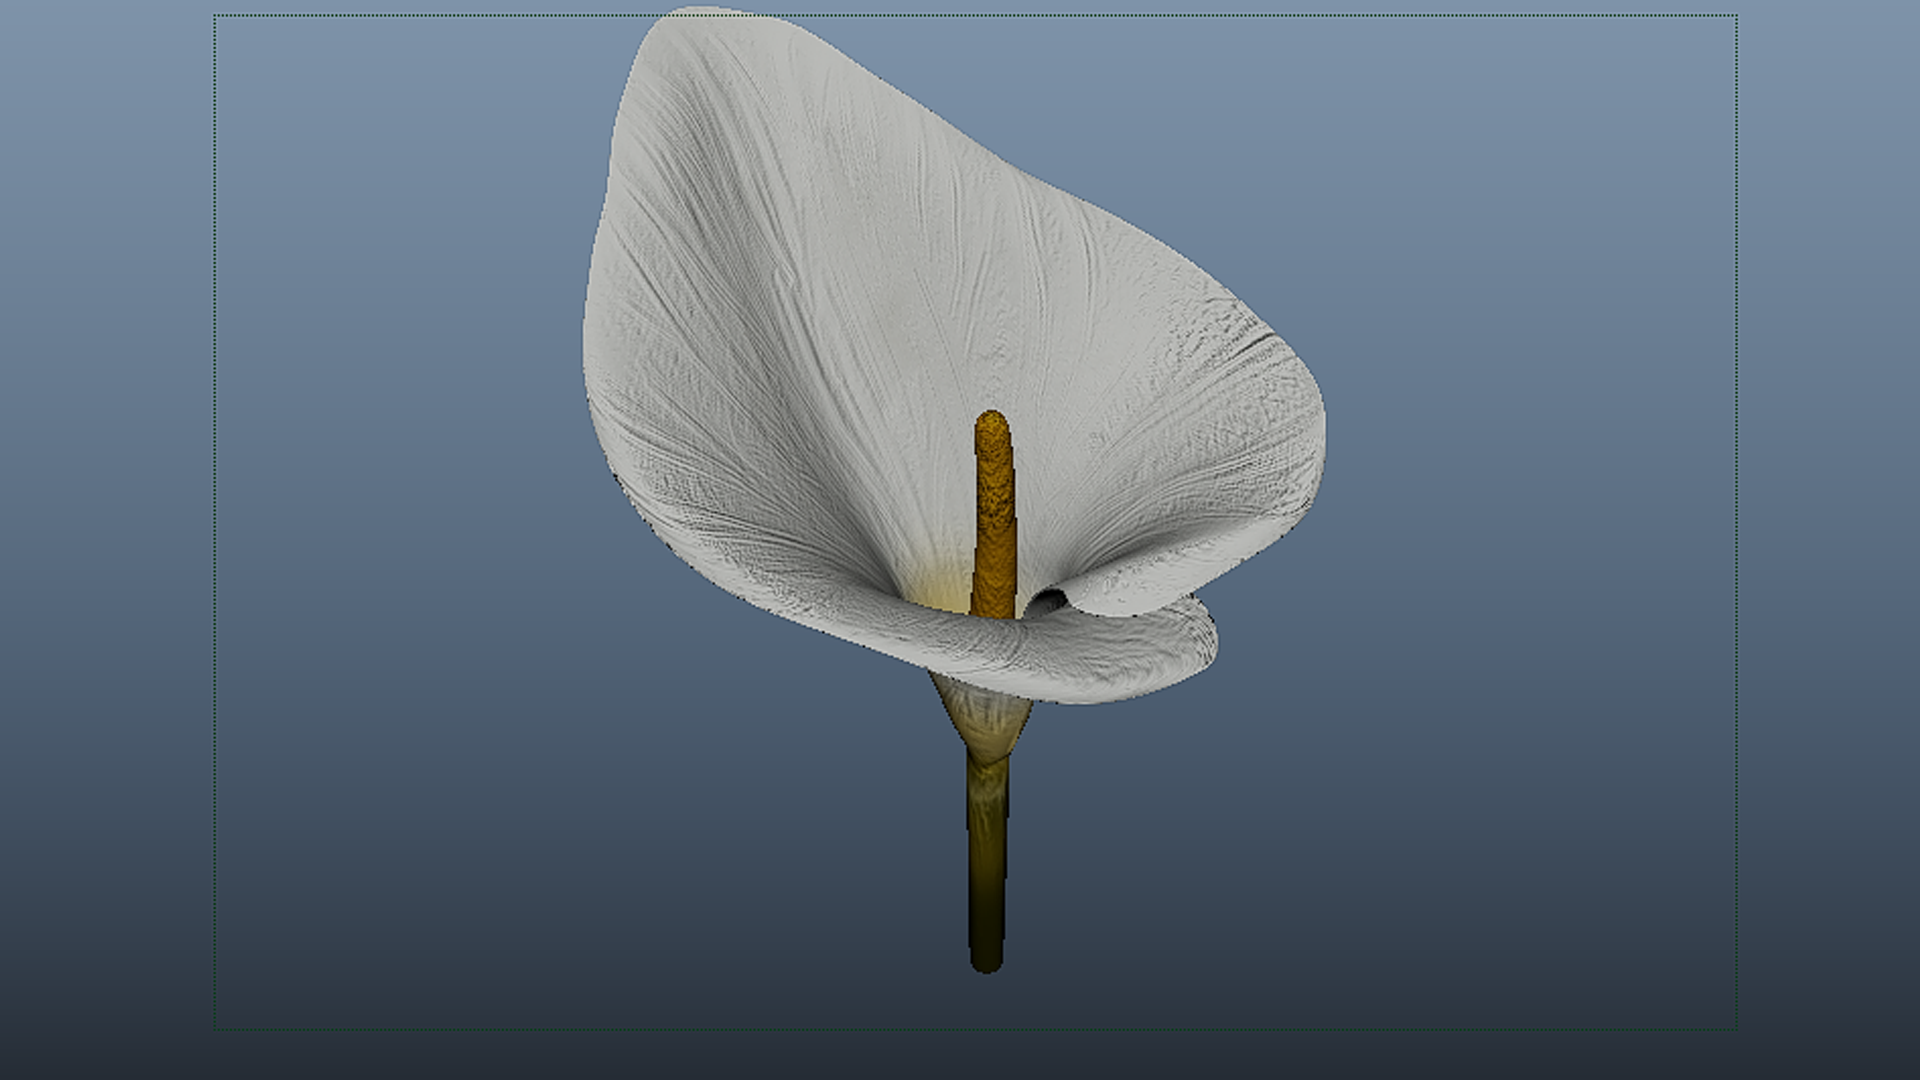This screenshot has width=1920, height=1080.
Task: Click the resolution gate's top-left corner
Action: point(215,16)
